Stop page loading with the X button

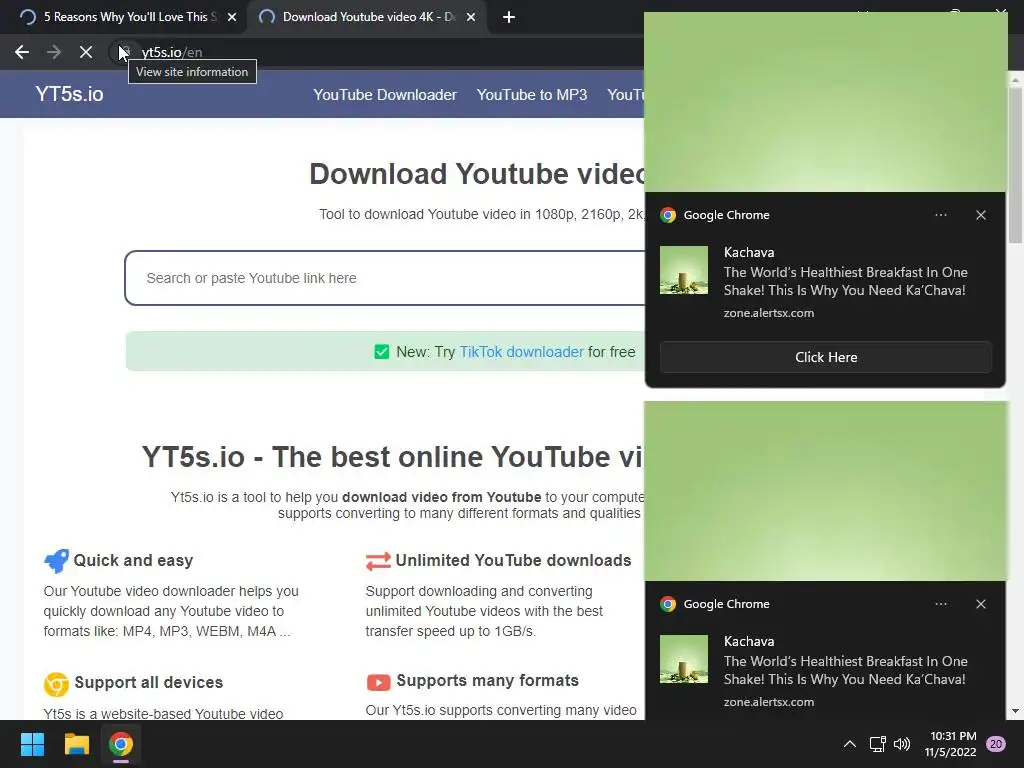[x=86, y=52]
